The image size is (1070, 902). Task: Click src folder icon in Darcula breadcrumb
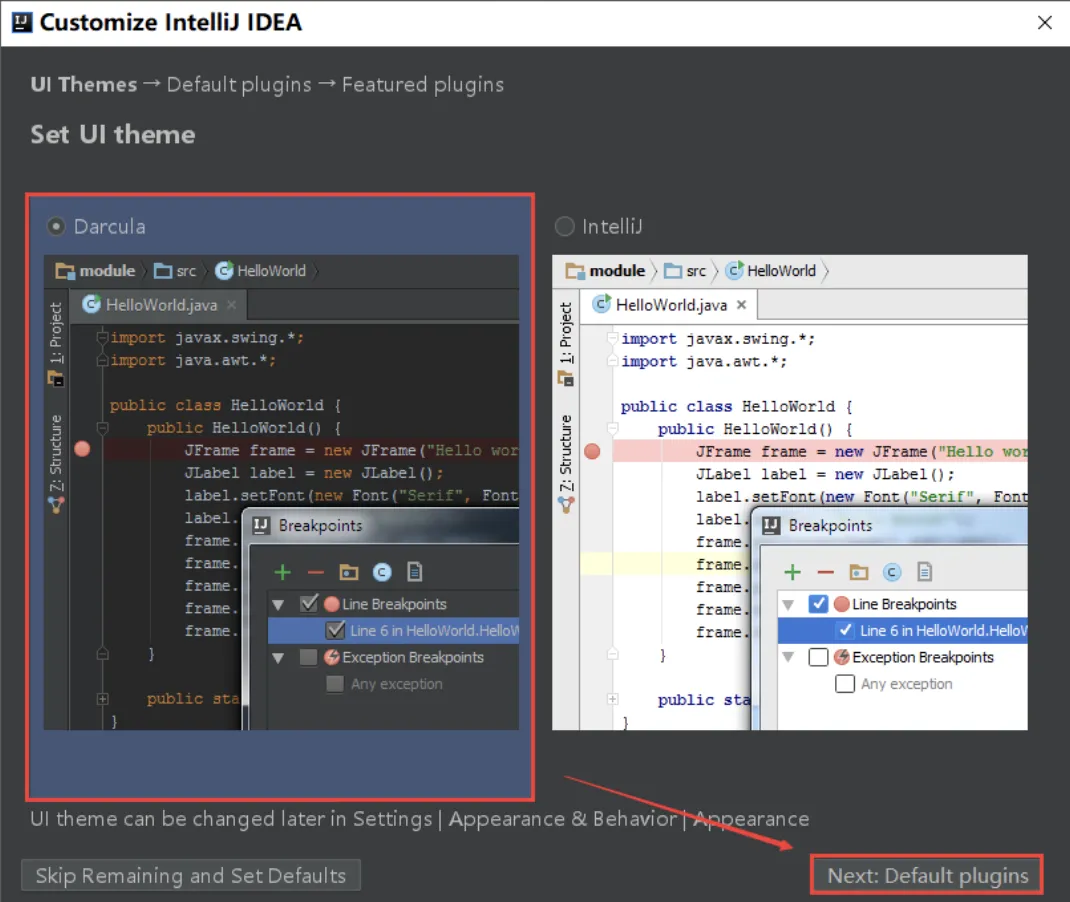163,271
